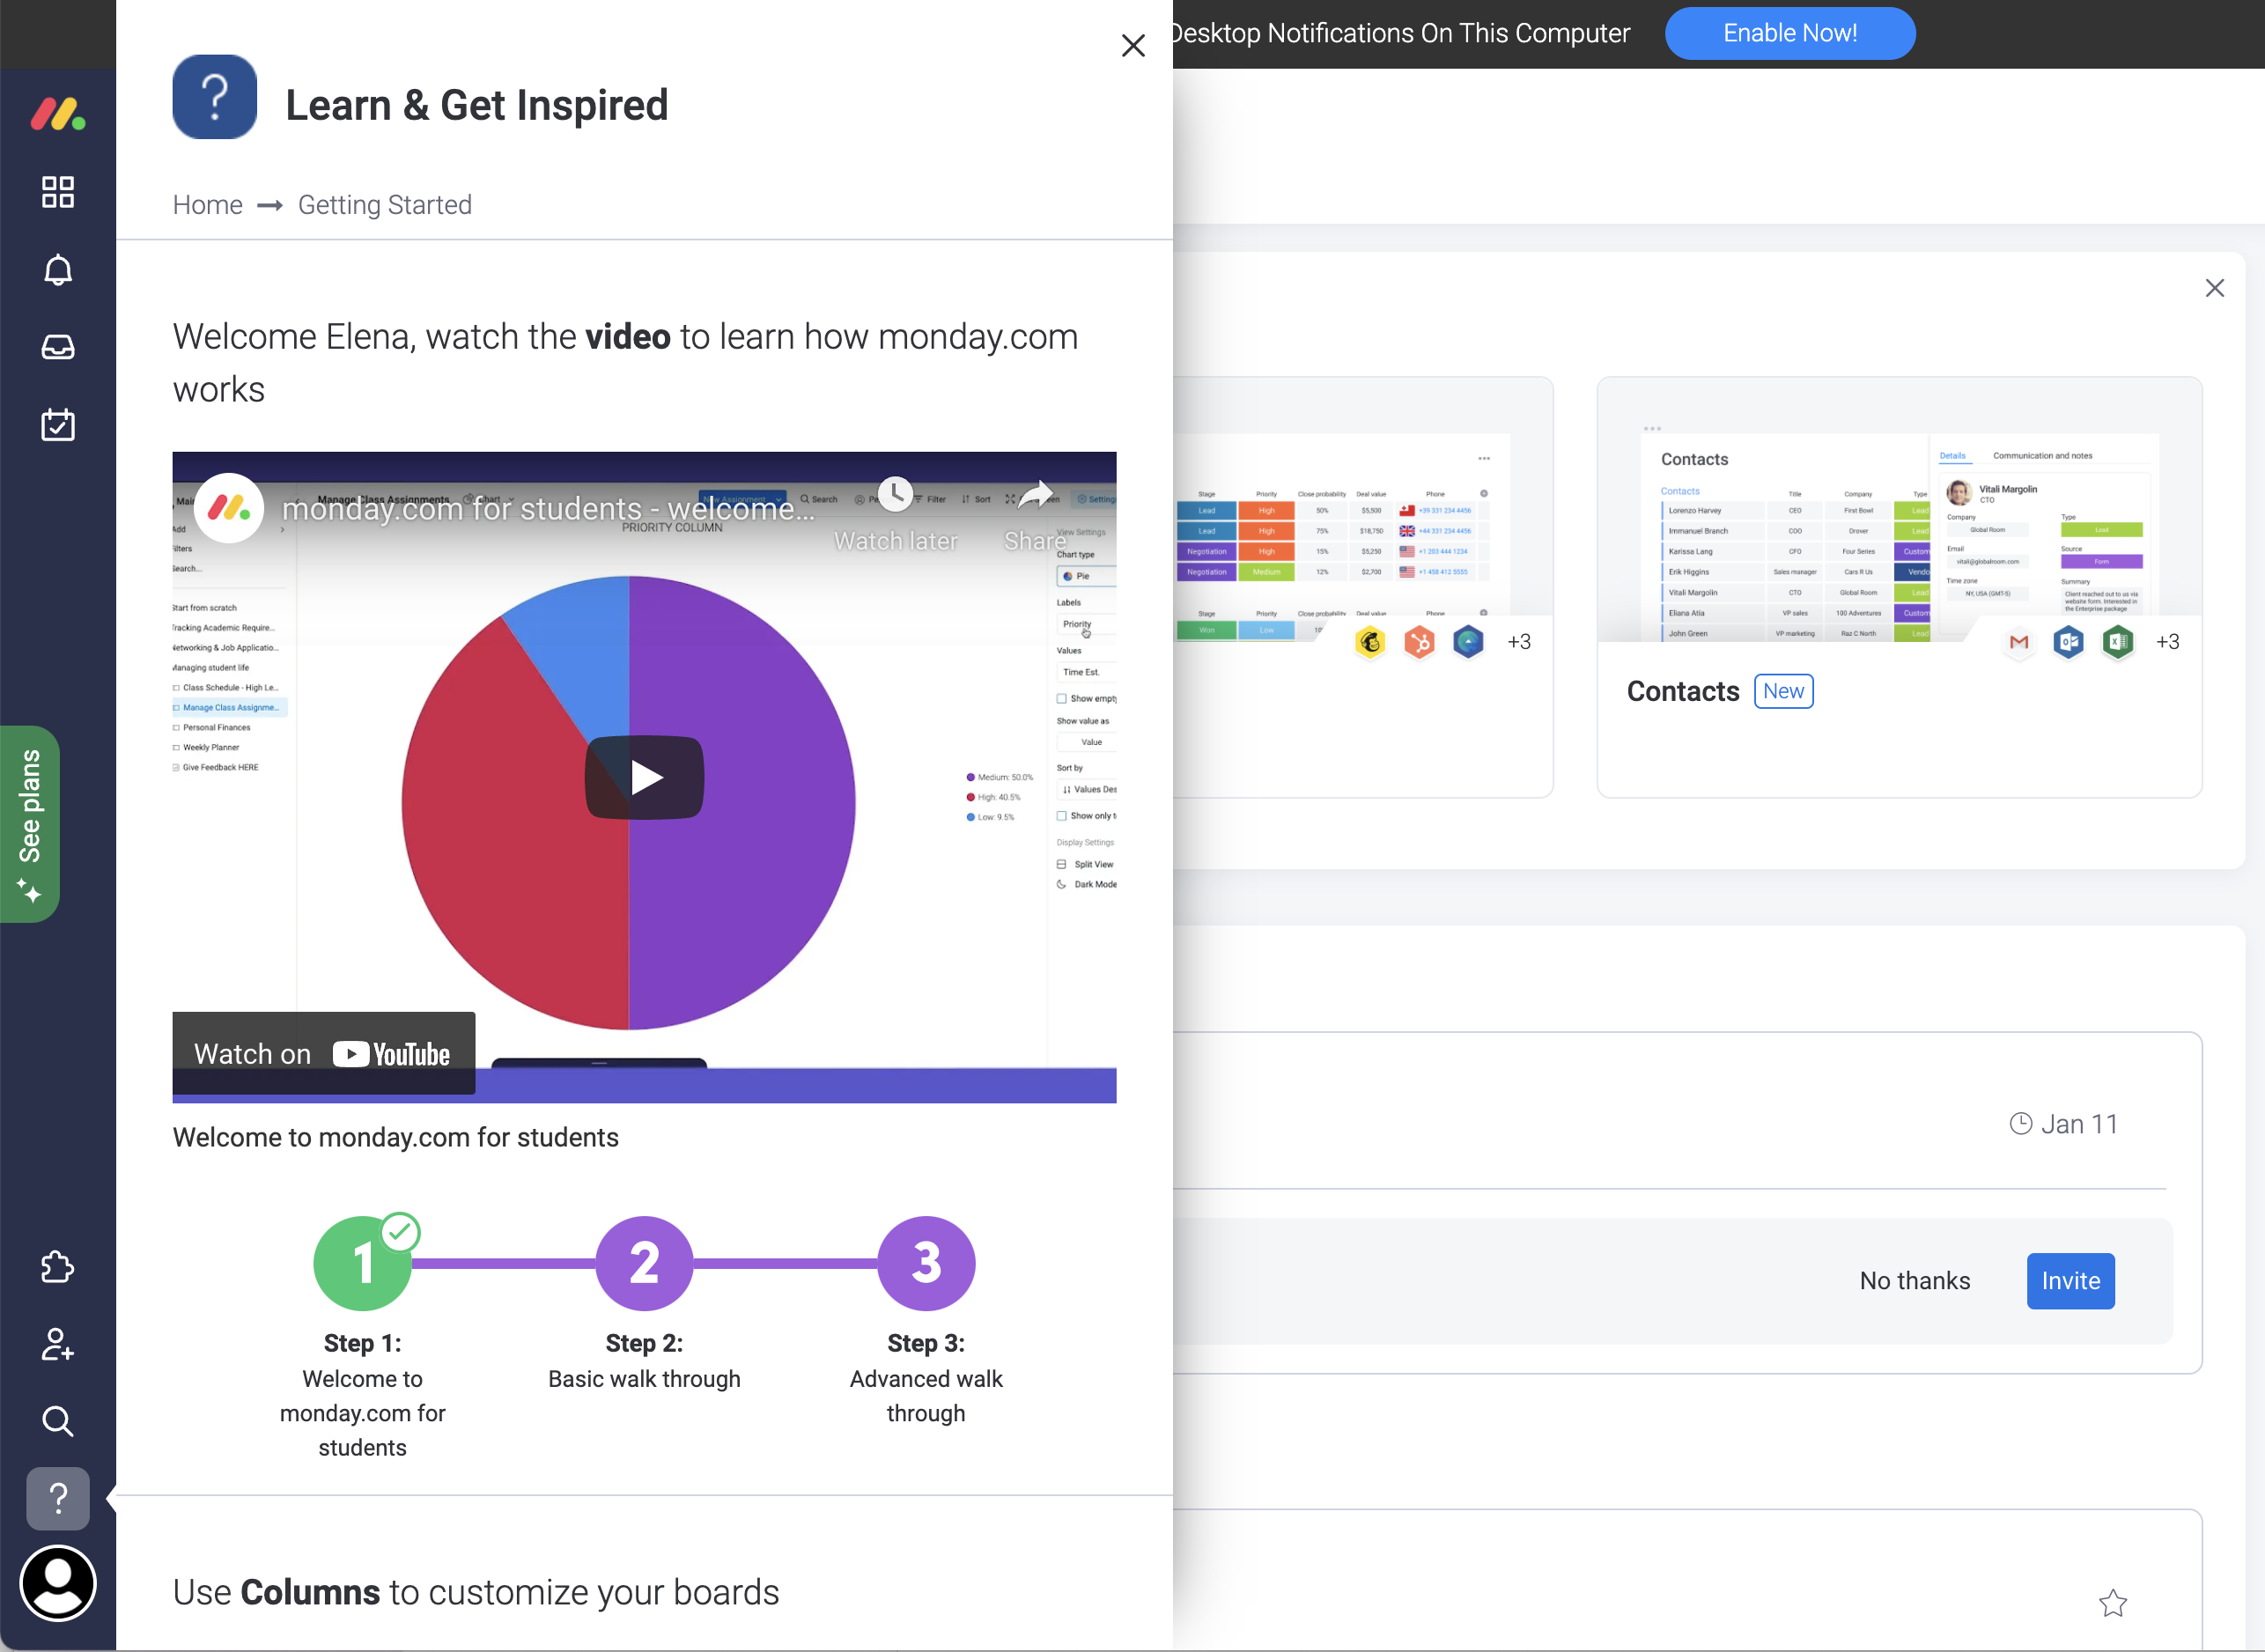Click the Invite button
The image size is (2265, 1652).
click(2069, 1280)
